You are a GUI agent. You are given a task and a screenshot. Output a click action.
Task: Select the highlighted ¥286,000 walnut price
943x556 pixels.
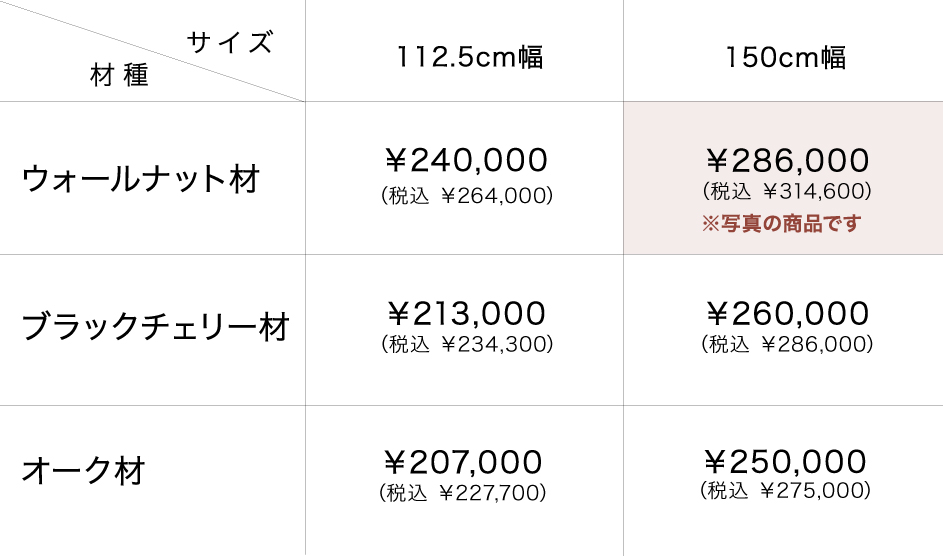(x=787, y=160)
